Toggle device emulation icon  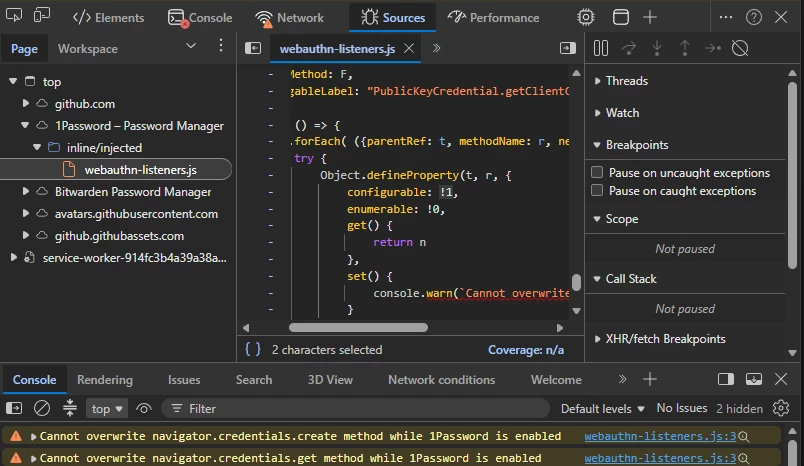pos(42,15)
